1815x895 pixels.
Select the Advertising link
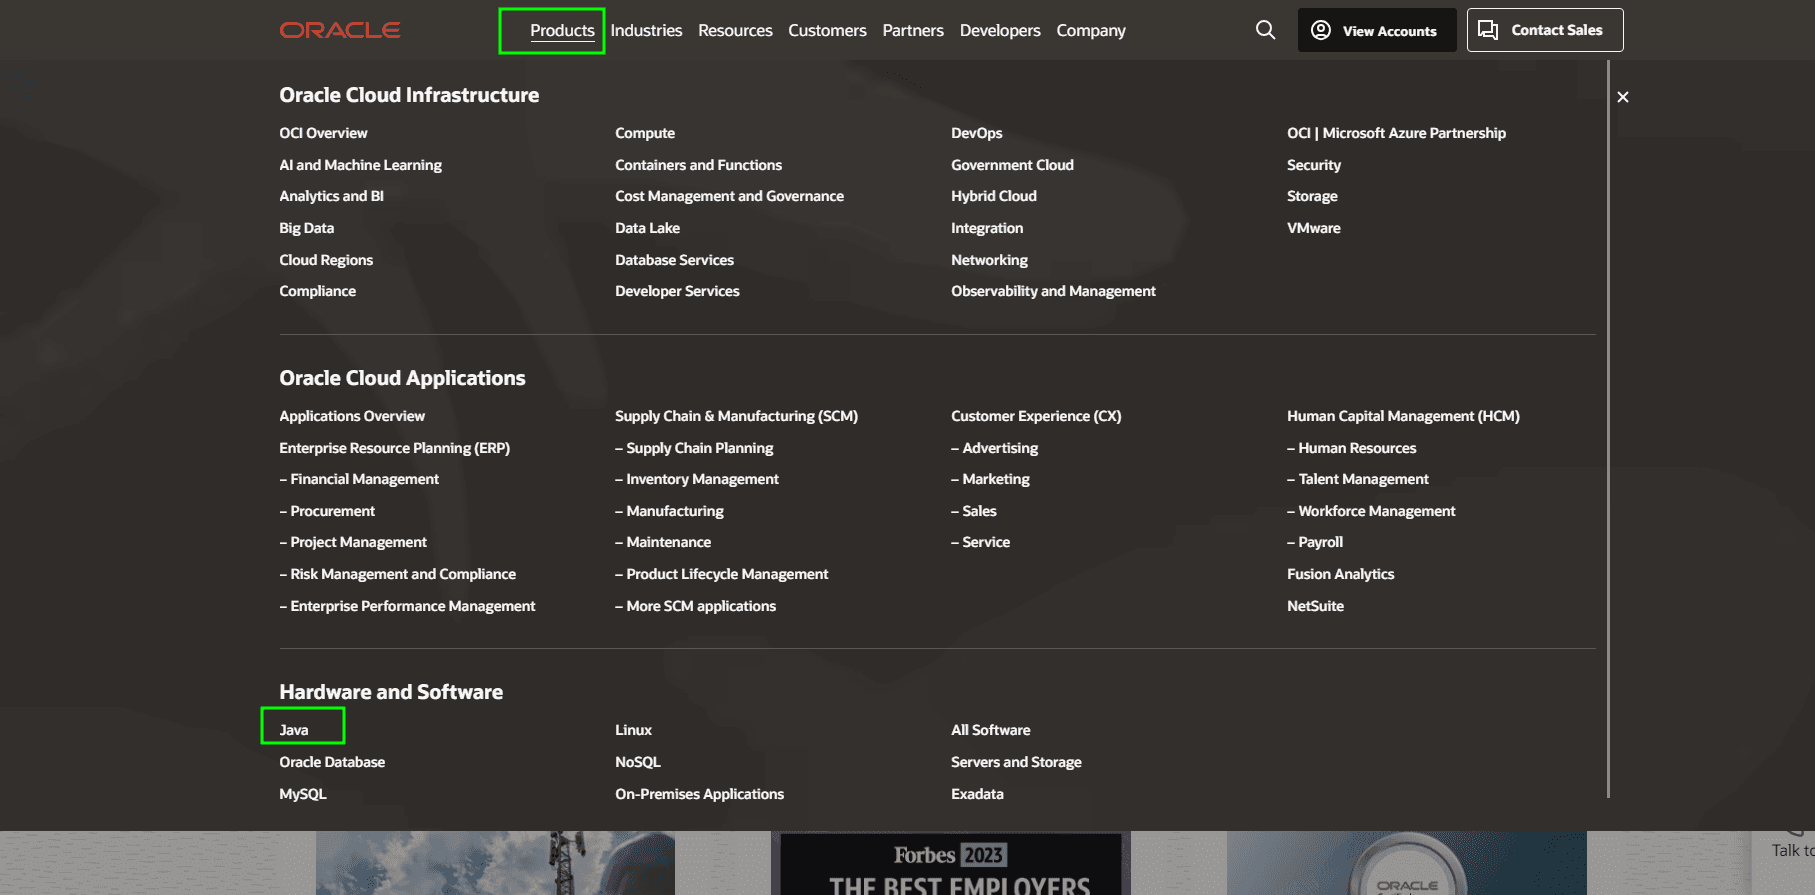(994, 448)
